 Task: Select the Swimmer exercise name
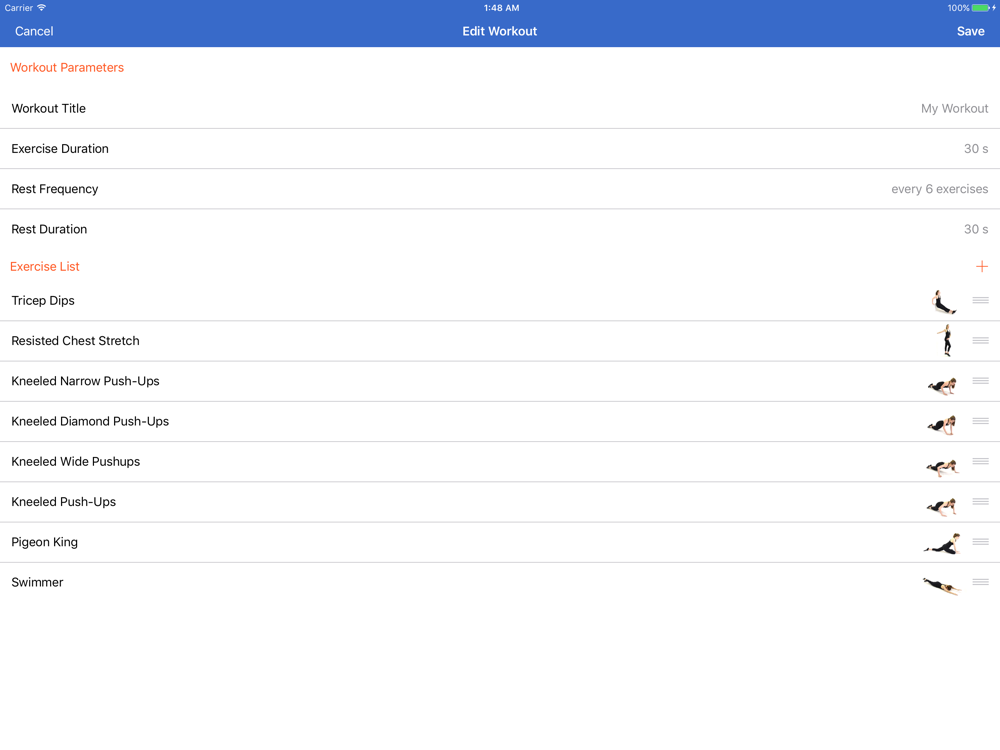click(37, 582)
